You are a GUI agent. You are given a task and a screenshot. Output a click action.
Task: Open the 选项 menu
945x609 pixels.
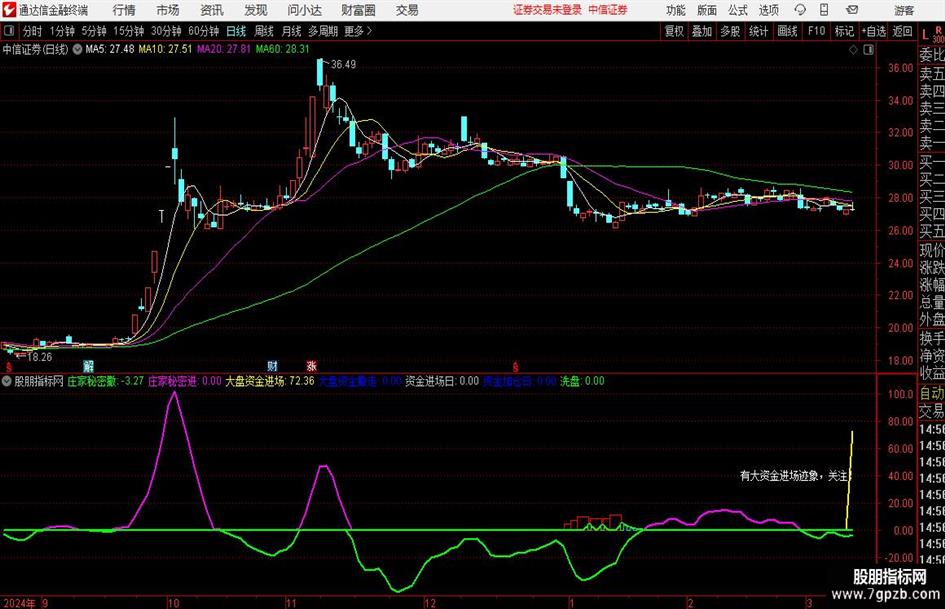point(768,10)
